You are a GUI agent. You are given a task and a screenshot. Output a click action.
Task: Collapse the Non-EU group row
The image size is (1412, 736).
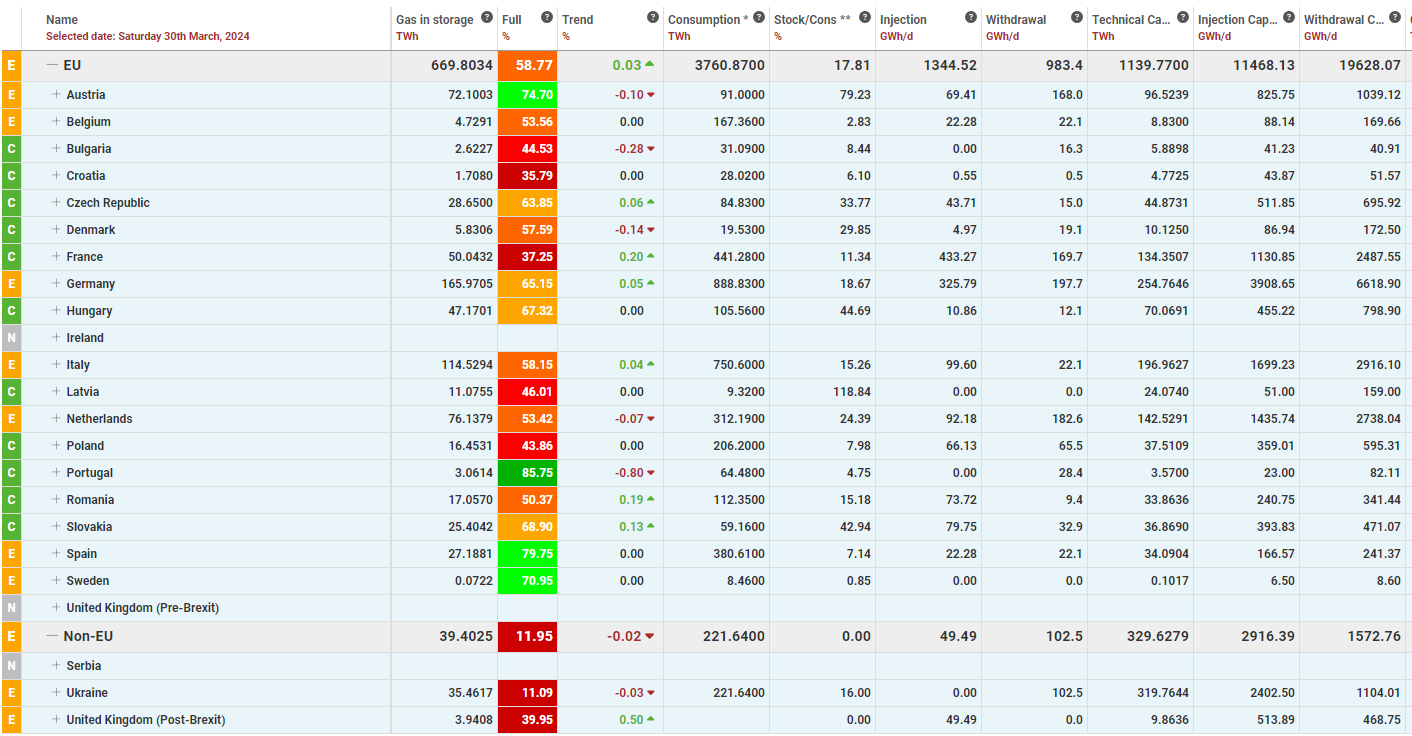pyautogui.click(x=52, y=636)
